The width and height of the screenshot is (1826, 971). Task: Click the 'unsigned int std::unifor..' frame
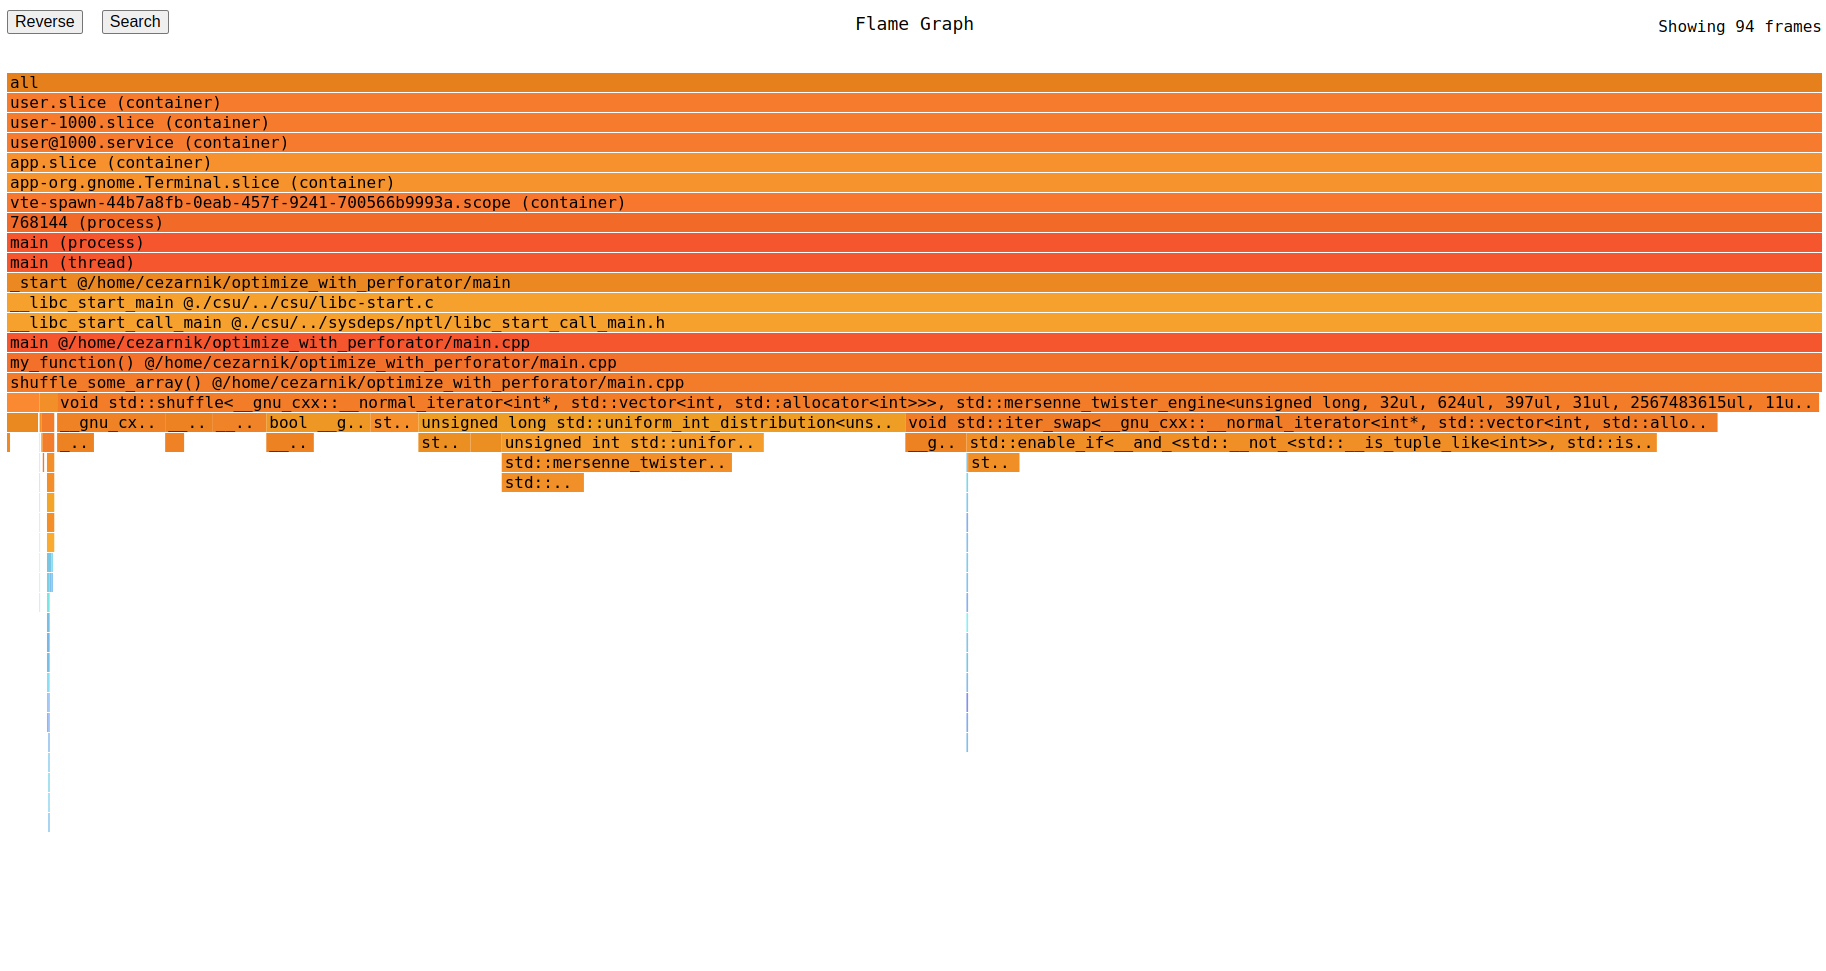(630, 442)
